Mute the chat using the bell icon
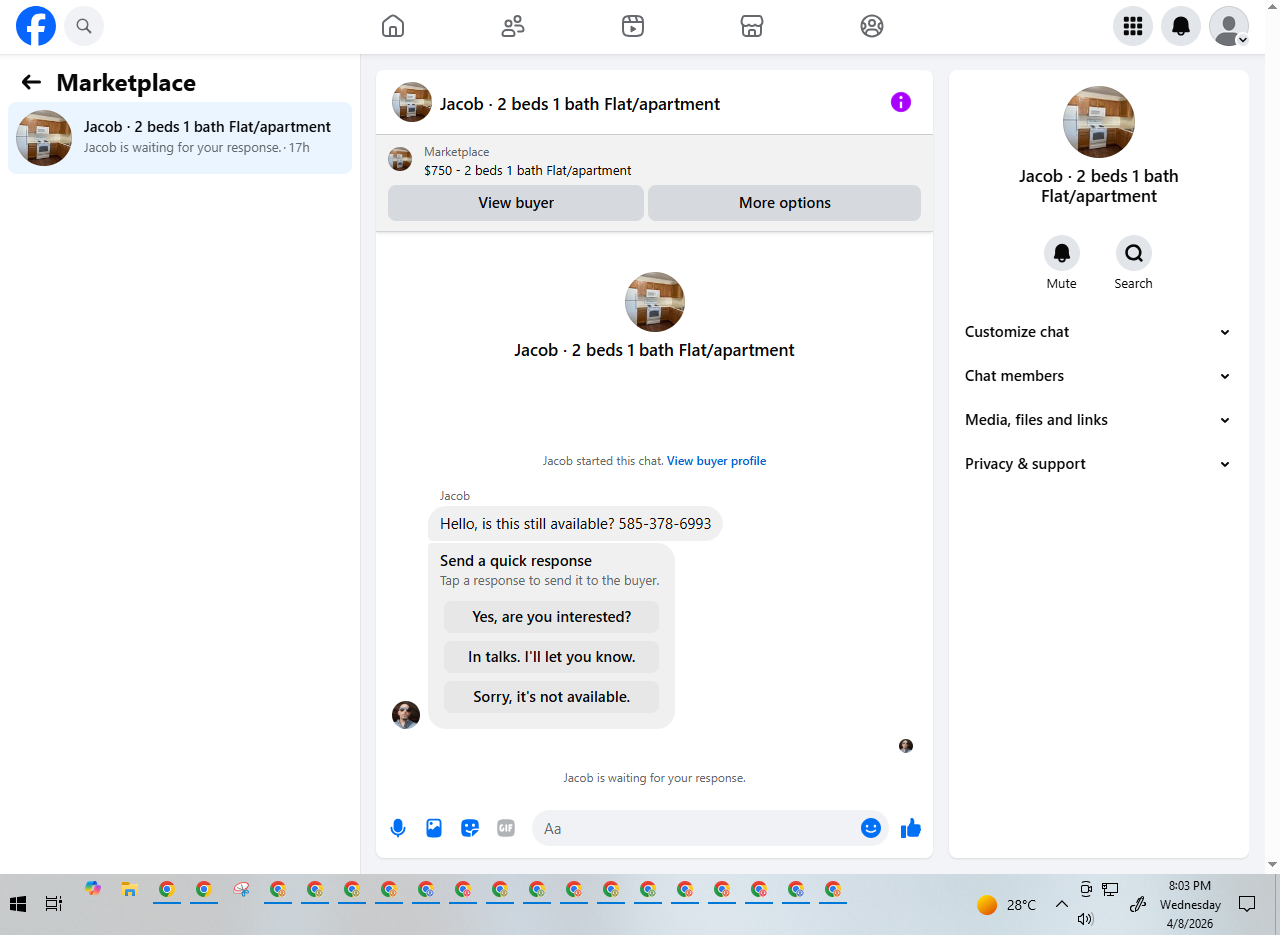The width and height of the screenshot is (1280, 935). pyautogui.click(x=1062, y=254)
